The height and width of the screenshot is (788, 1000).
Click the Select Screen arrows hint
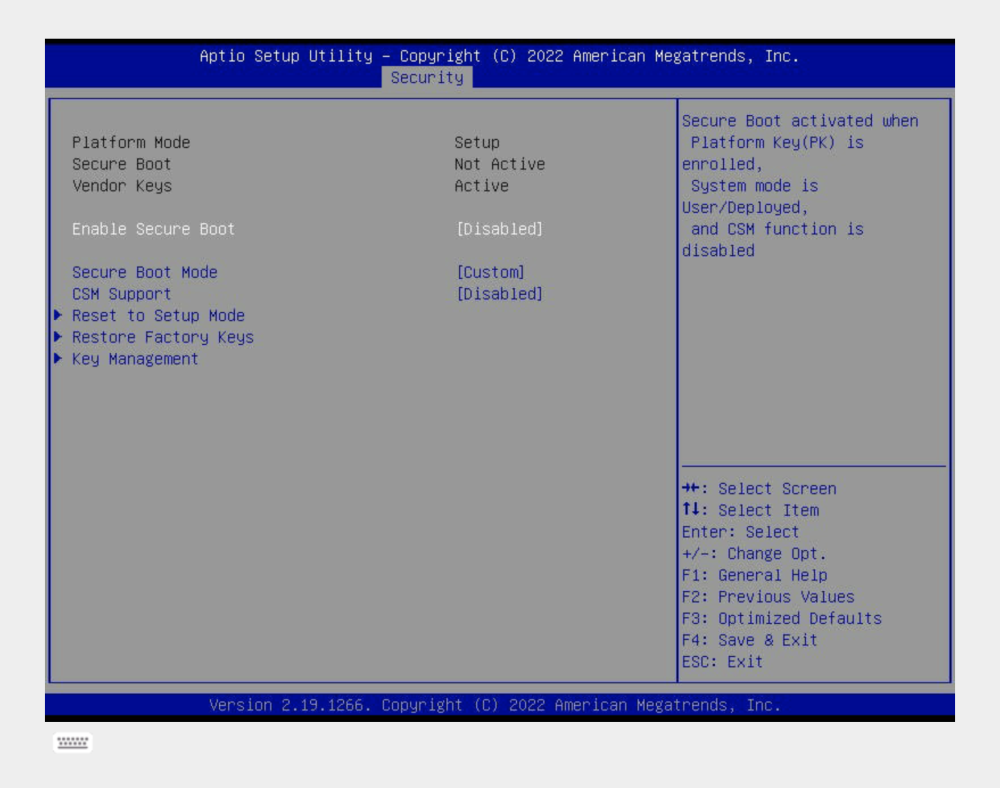759,488
